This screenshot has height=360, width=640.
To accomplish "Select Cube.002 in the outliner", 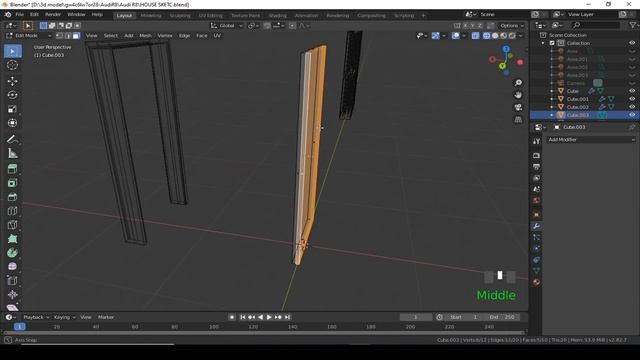I will coord(578,107).
